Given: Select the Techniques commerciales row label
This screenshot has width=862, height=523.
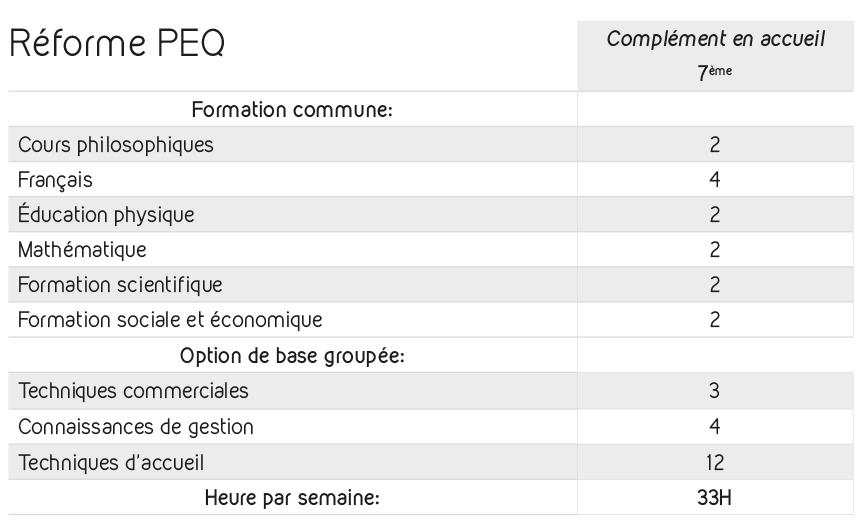Looking at the screenshot, I should point(133,390).
